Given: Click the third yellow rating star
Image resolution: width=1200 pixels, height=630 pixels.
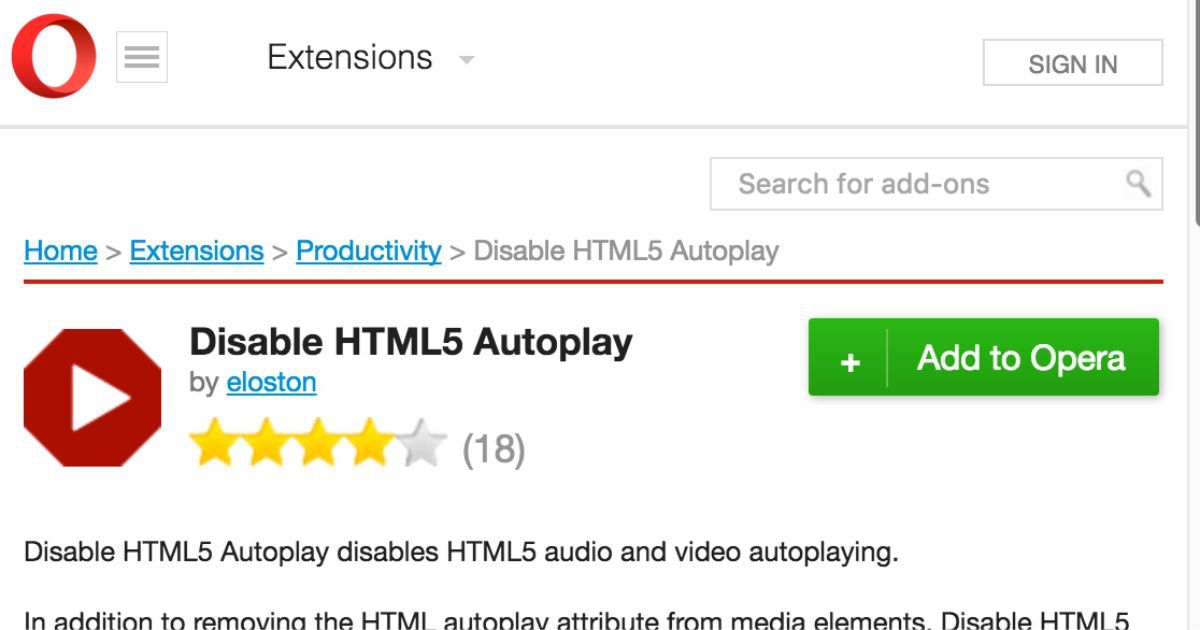Looking at the screenshot, I should point(318,444).
